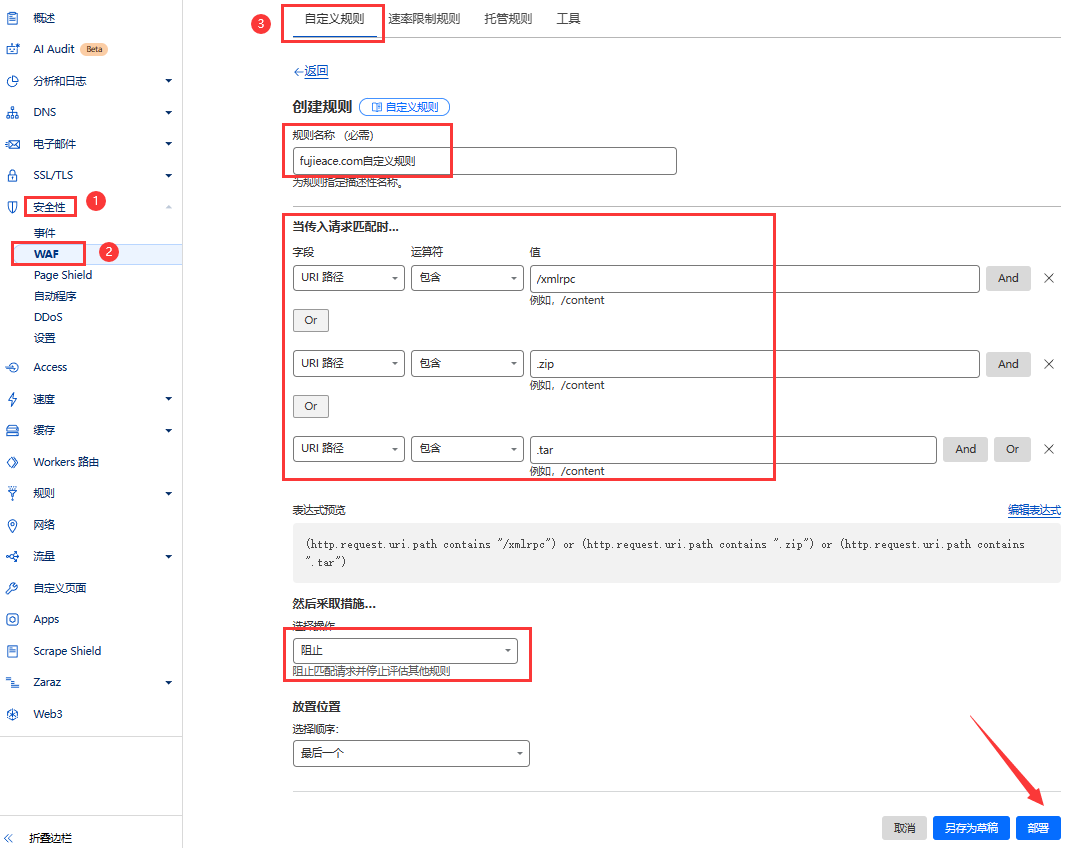Image resolution: width=1070 pixels, height=848 pixels.
Task: Click the 概述 overview sidebar icon
Action: click(12, 18)
